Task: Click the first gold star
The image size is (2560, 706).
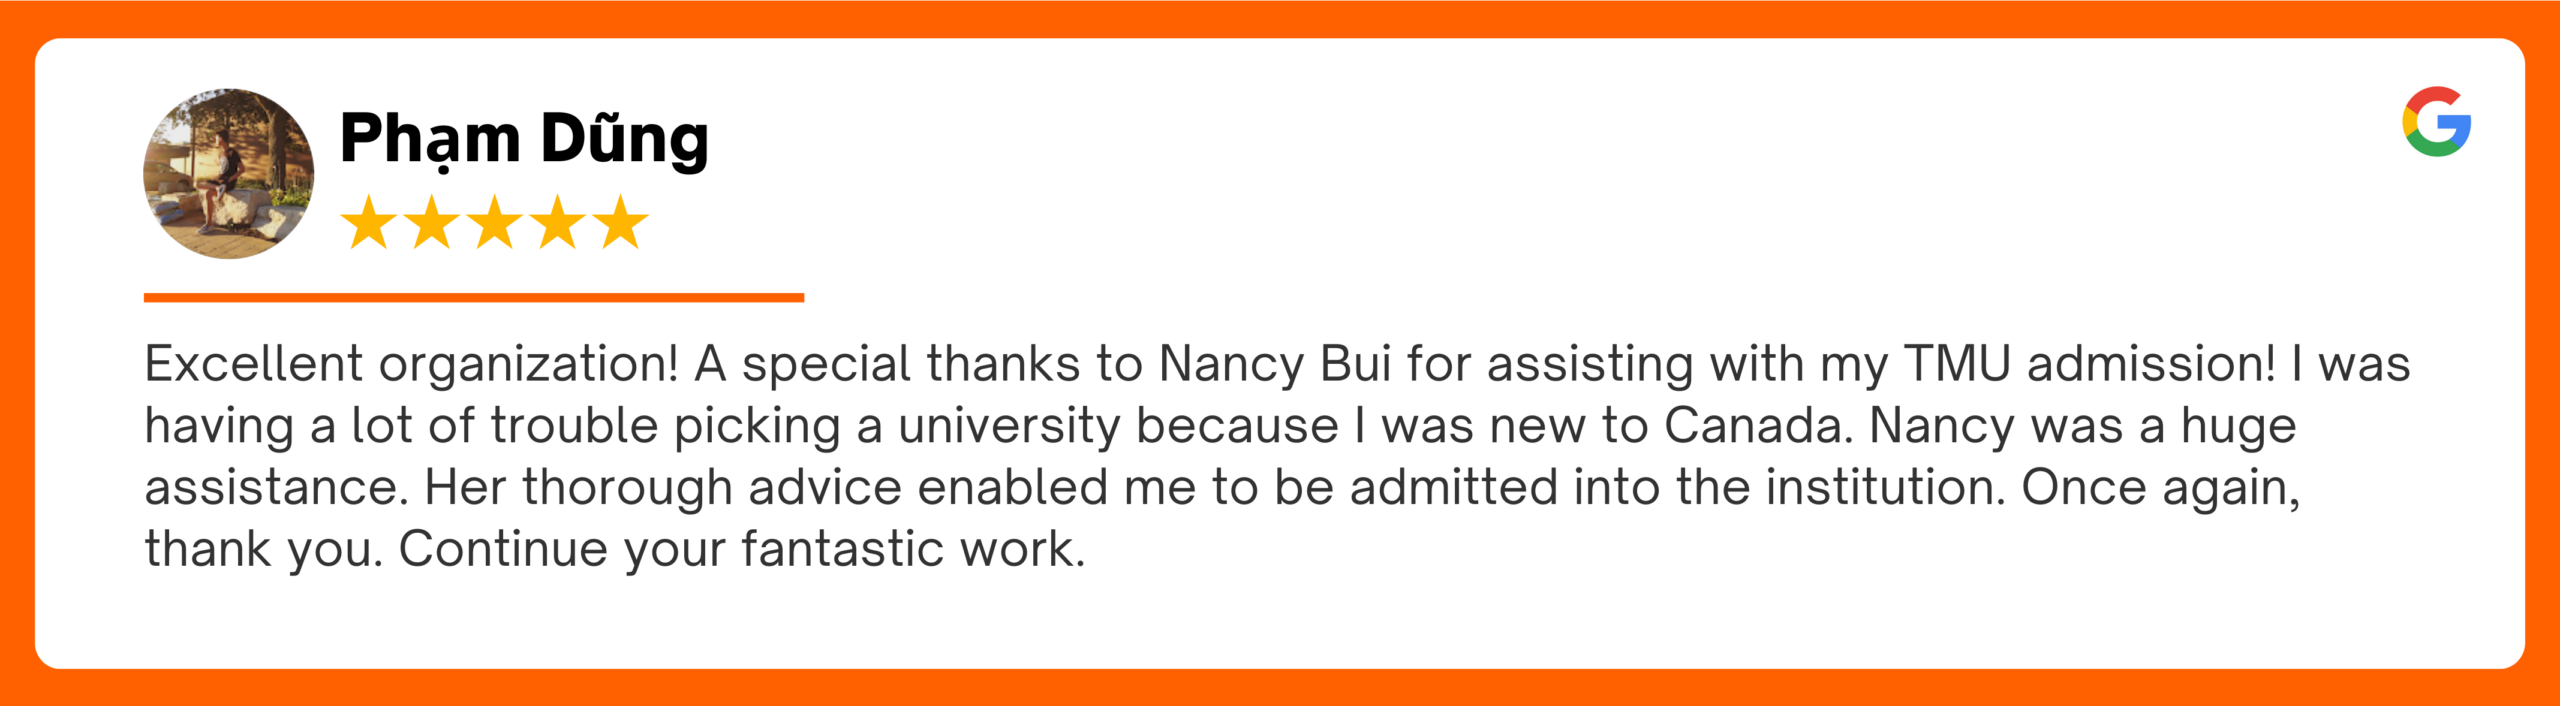Action: (369, 222)
